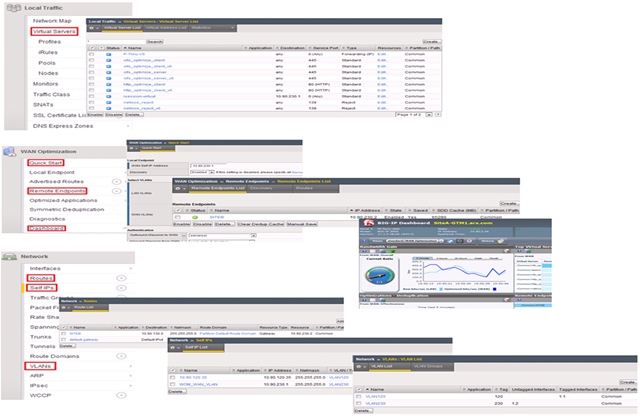Open gear menu in Route List panel
The image size is (640, 416).
click(x=66, y=307)
